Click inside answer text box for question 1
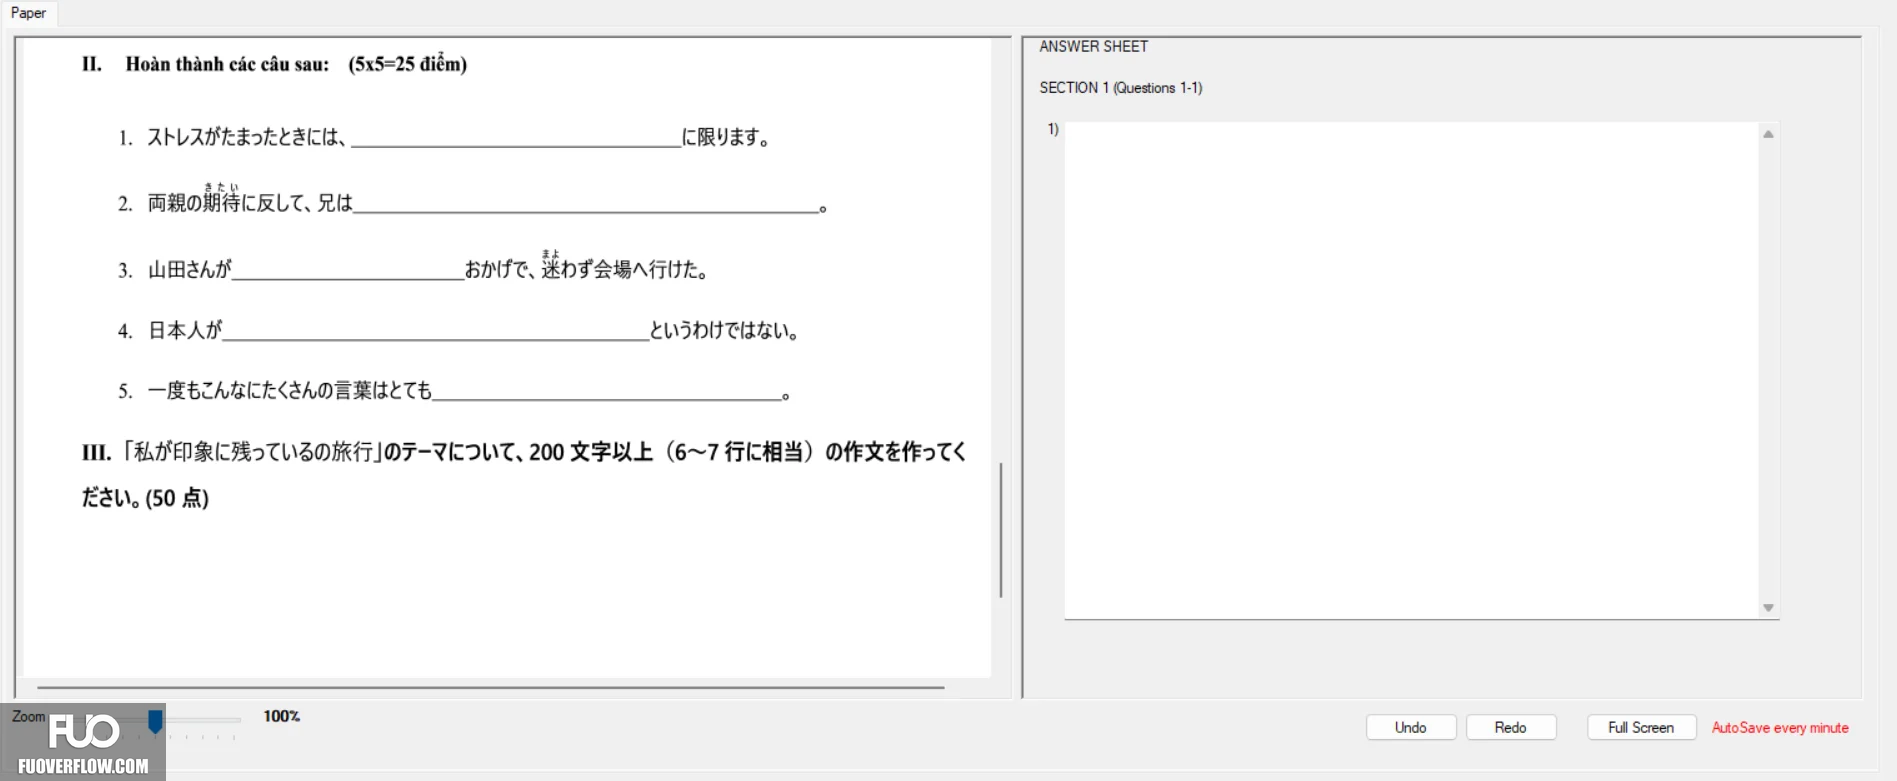The image size is (1897, 781). (x=1411, y=370)
